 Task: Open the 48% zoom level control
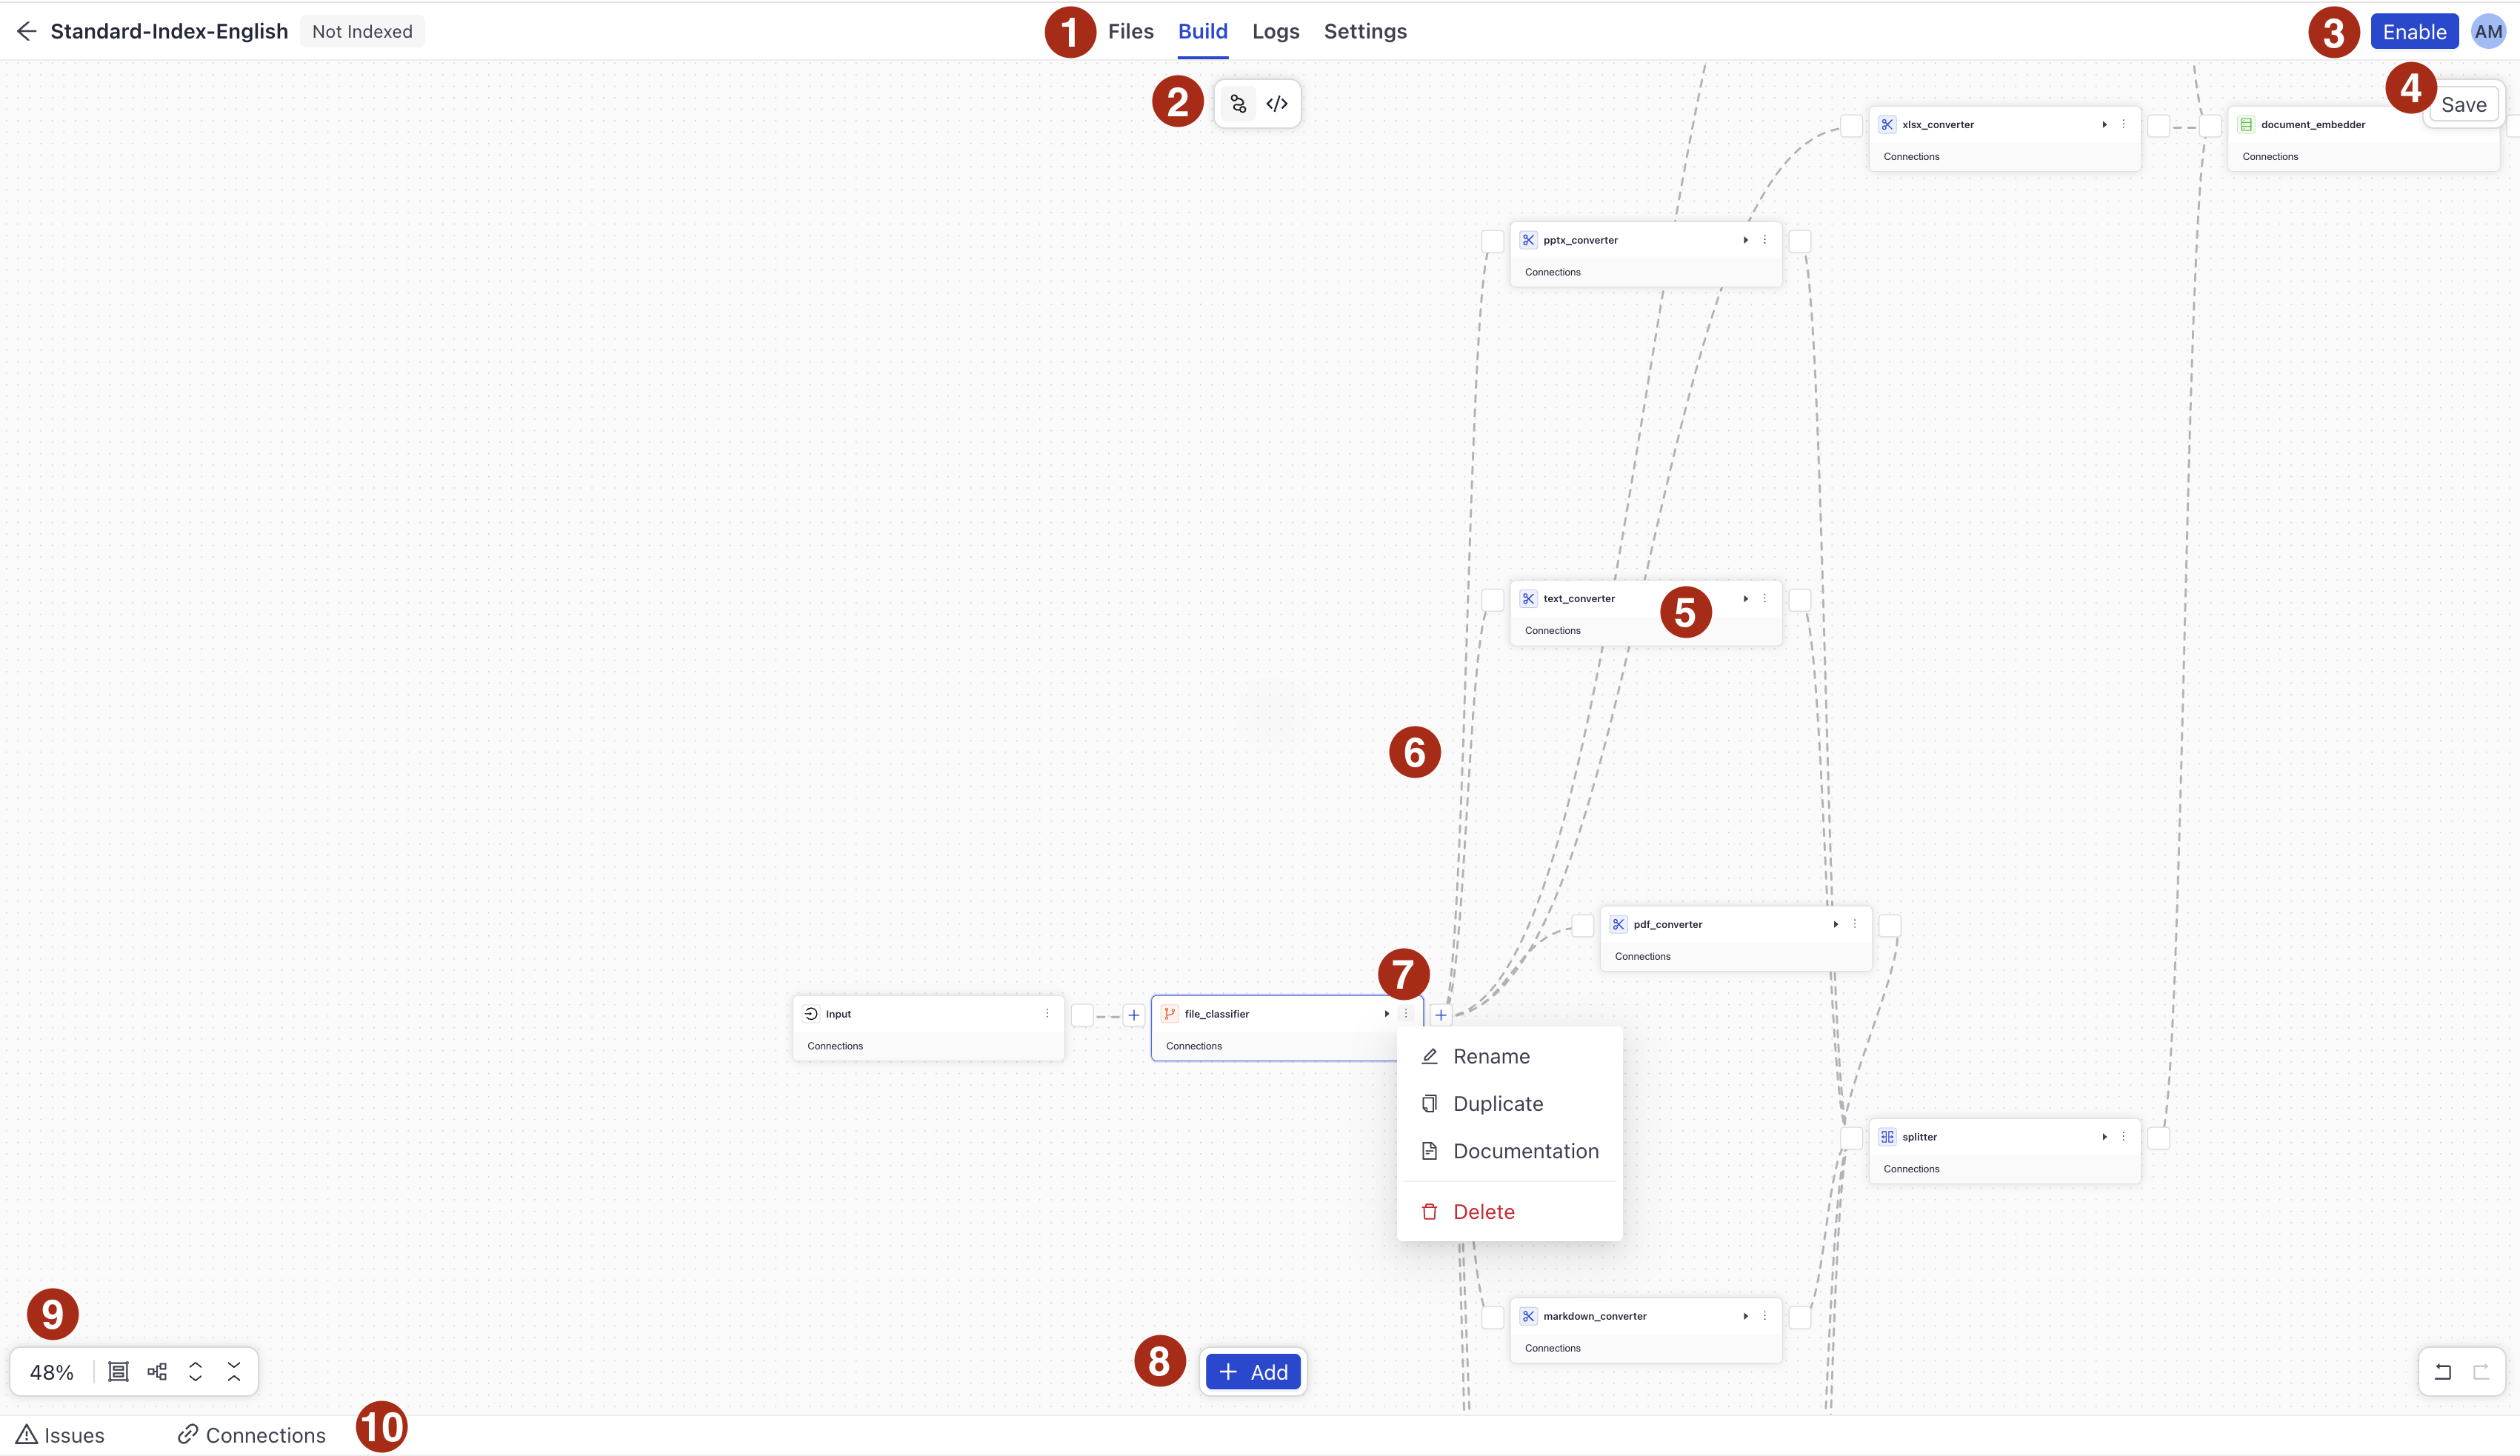[x=52, y=1372]
